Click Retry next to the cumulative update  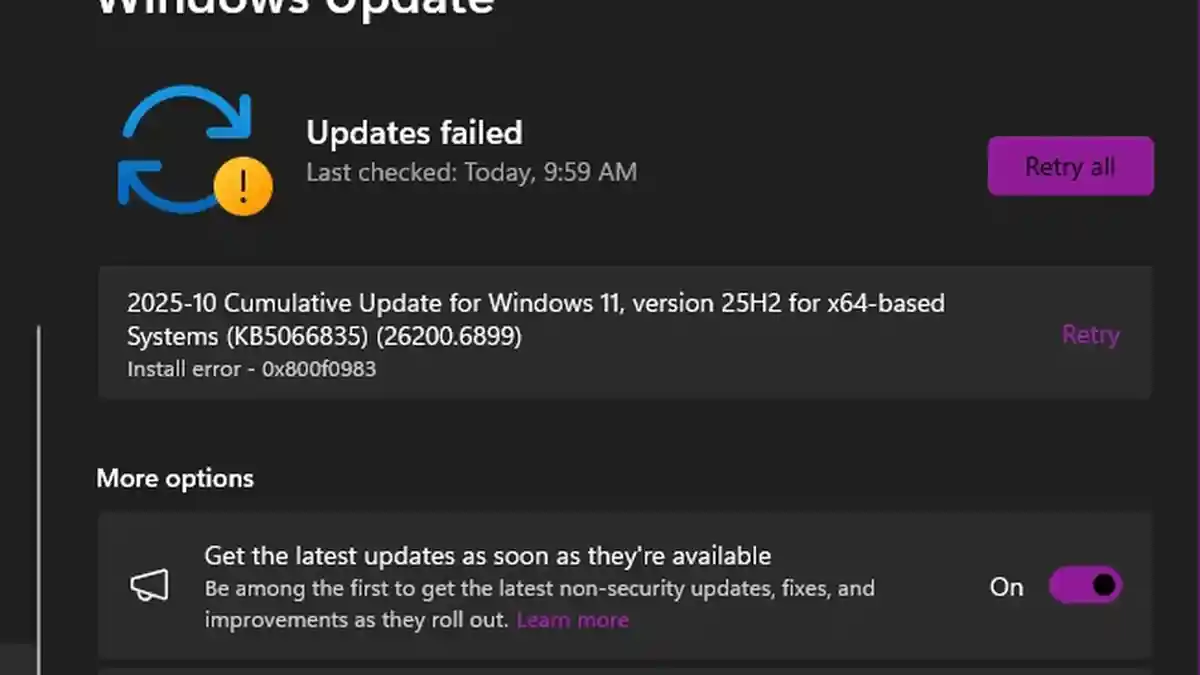1090,335
